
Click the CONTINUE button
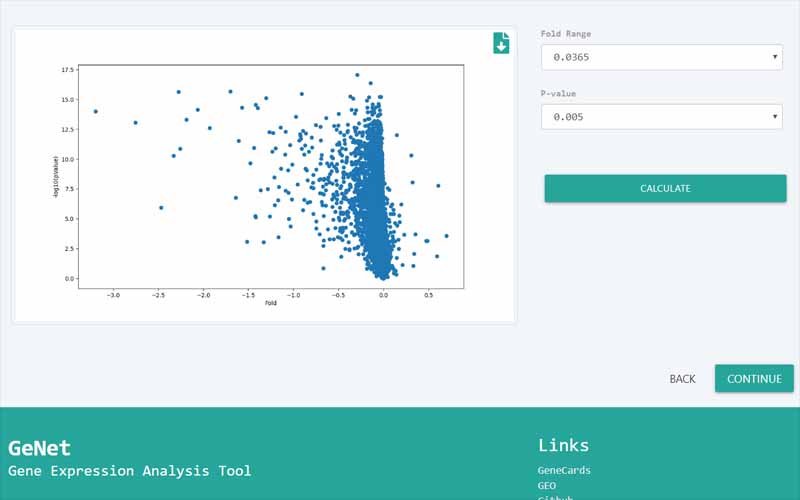coord(754,379)
